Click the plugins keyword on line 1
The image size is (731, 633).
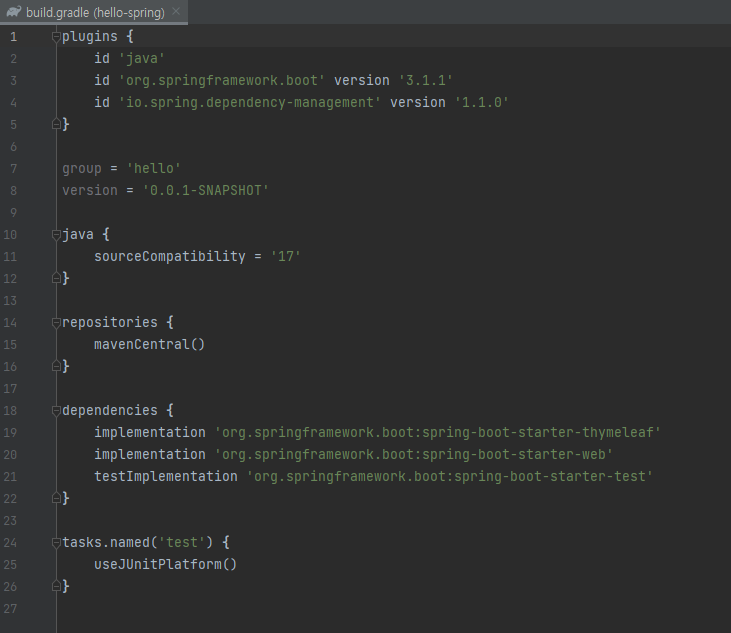tap(90, 37)
